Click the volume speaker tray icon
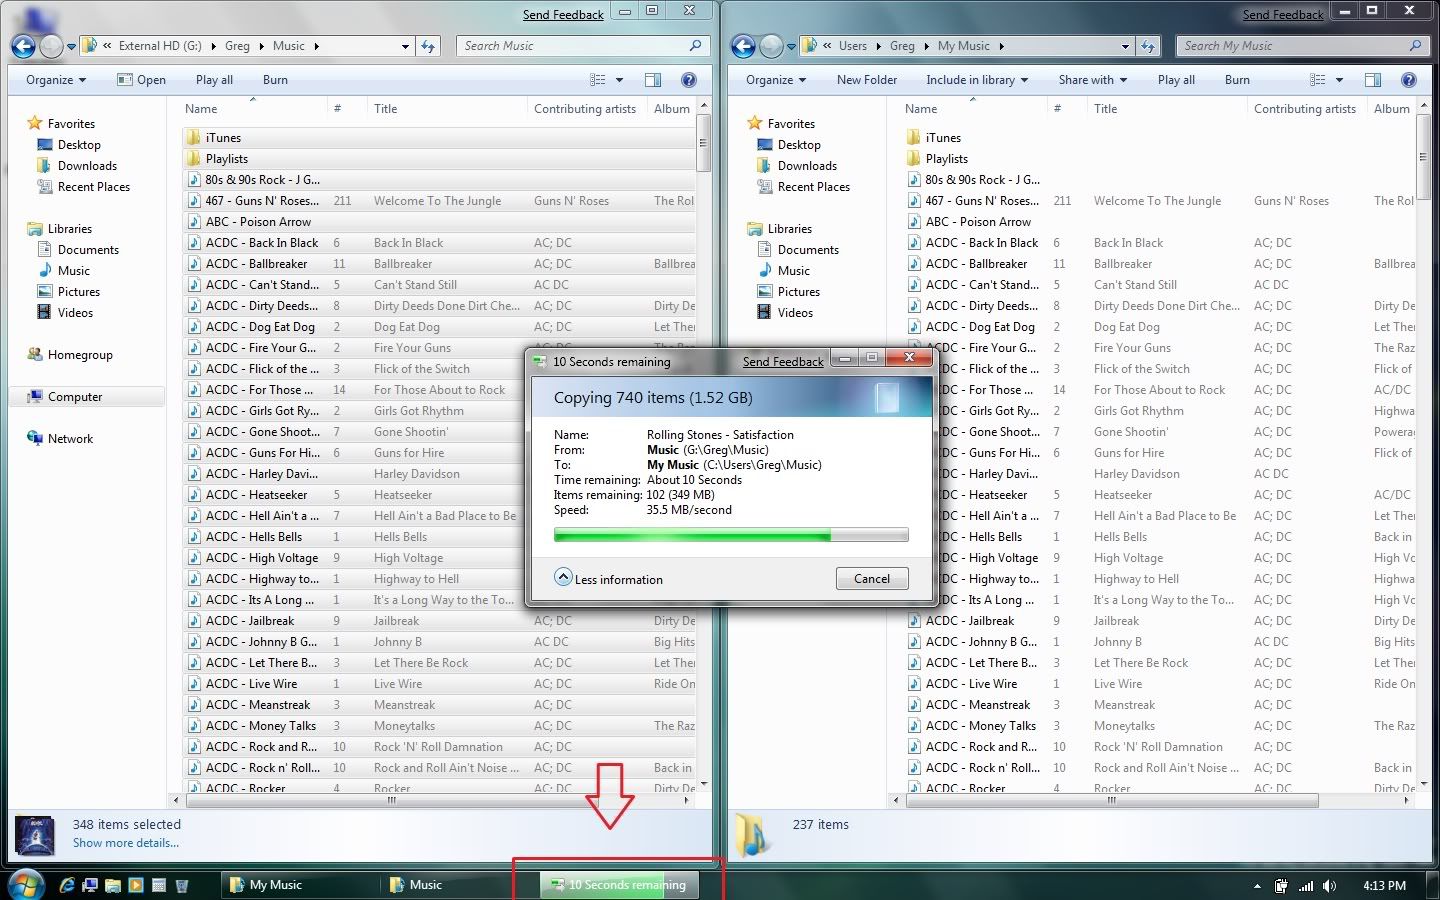Screen dimensions: 1440x900 [1329, 886]
